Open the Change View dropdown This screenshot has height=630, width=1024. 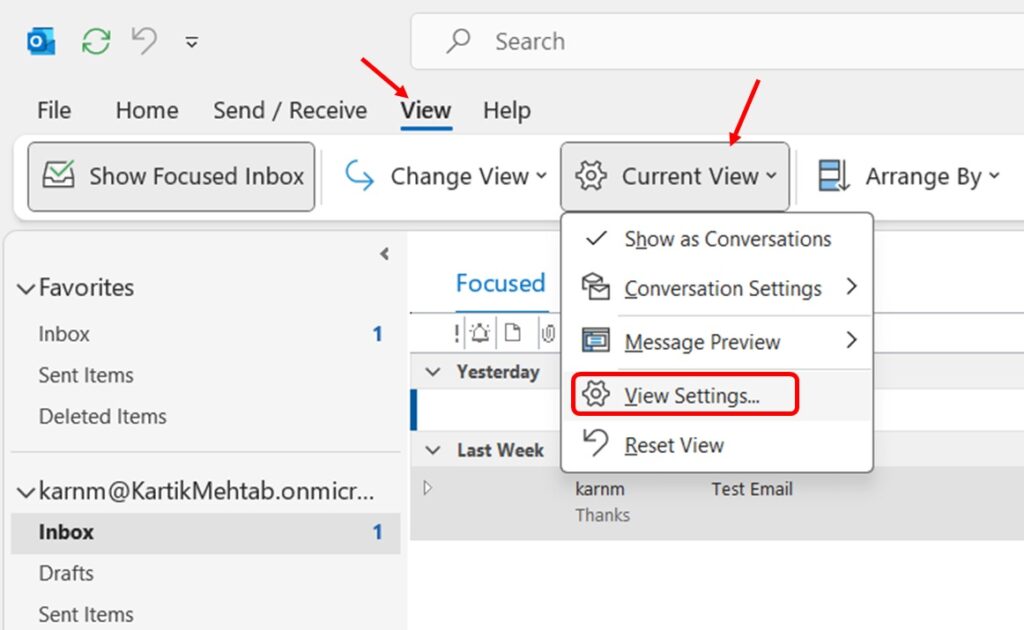point(445,176)
